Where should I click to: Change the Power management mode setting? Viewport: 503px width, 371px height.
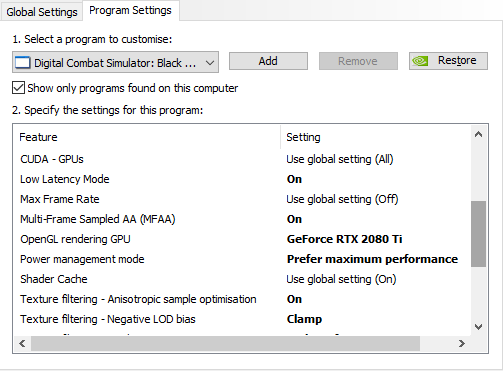(x=372, y=259)
